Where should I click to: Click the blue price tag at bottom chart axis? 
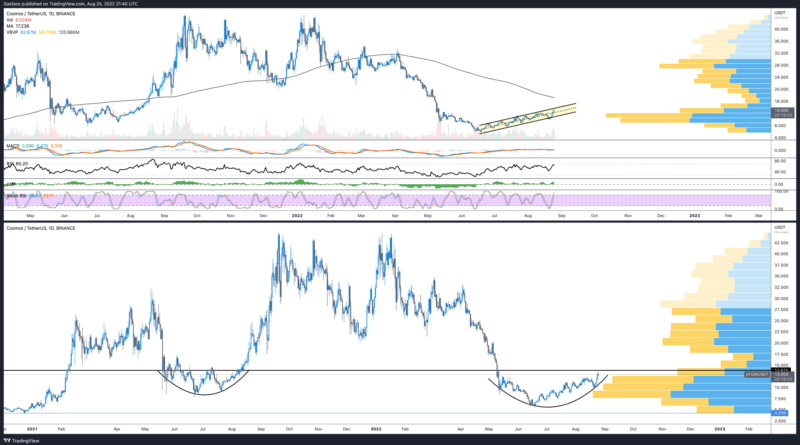click(x=780, y=411)
